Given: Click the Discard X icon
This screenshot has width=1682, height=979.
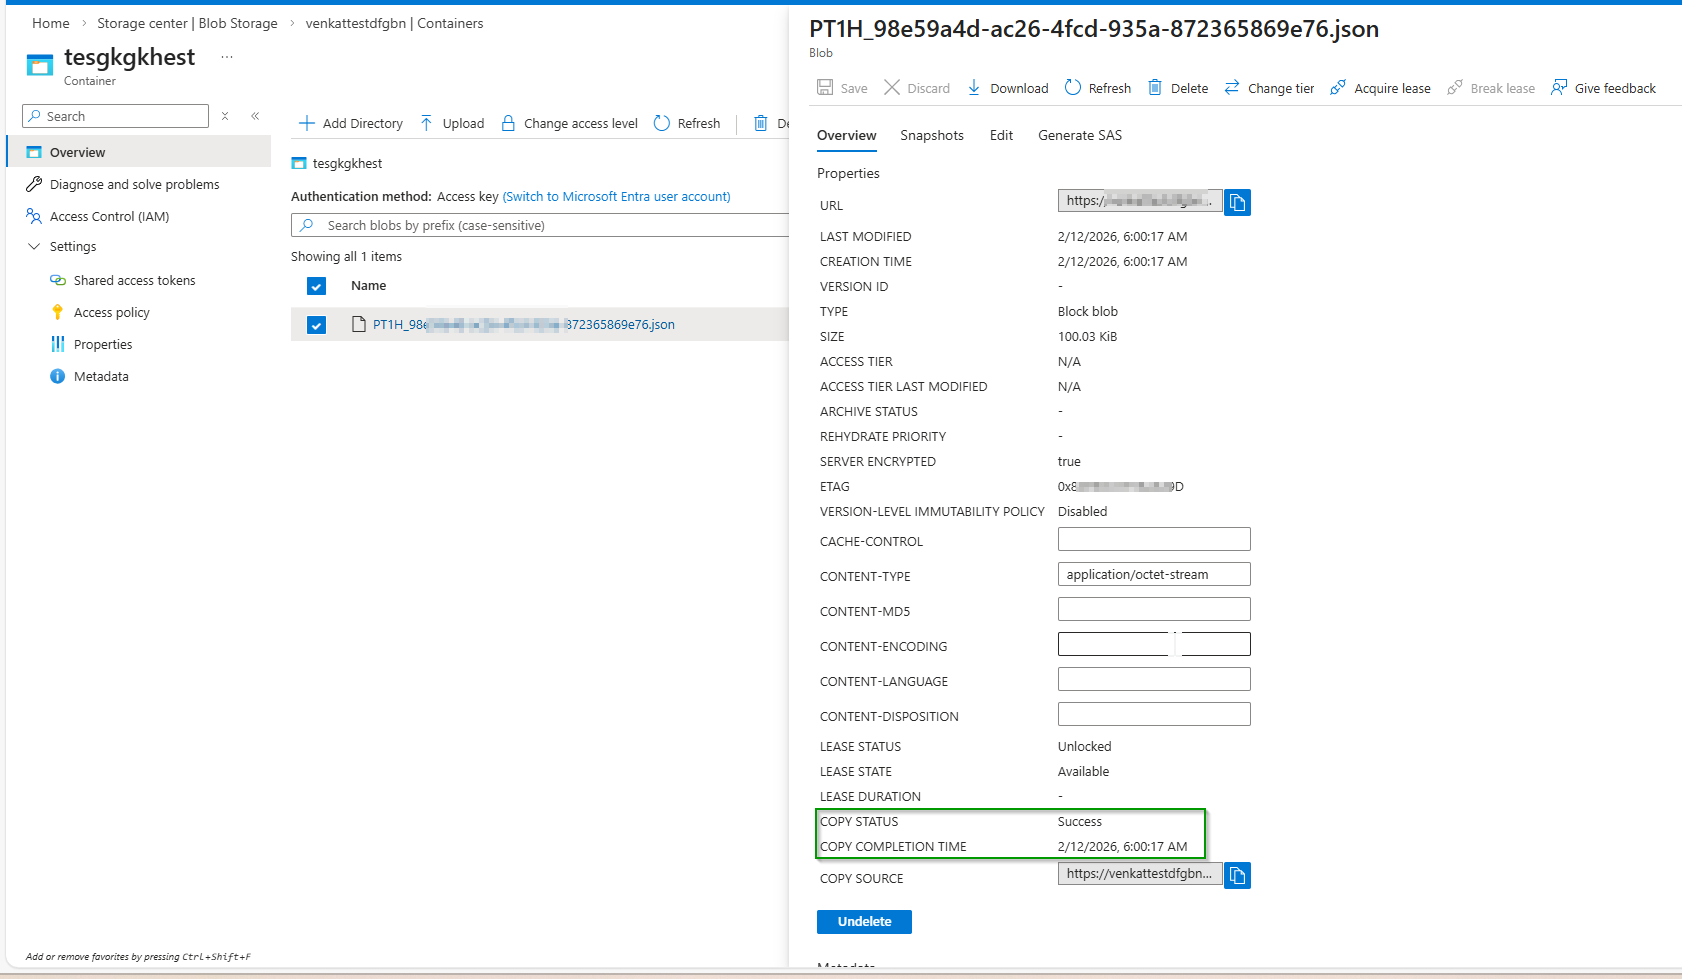Looking at the screenshot, I should click(x=892, y=88).
